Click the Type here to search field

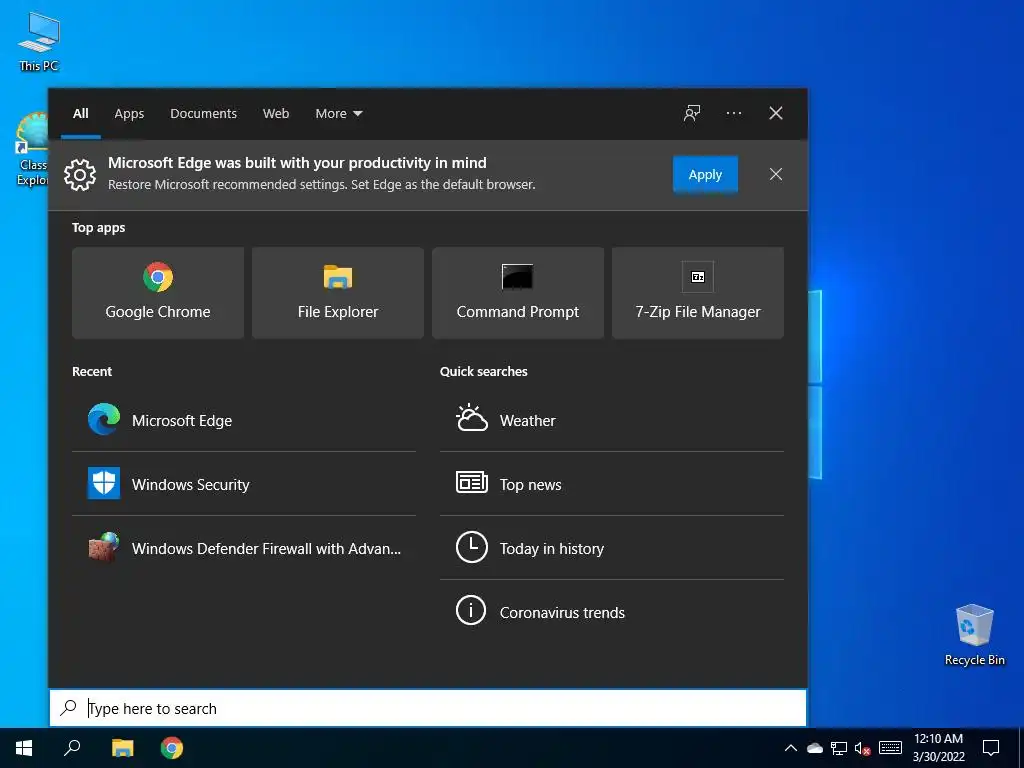click(428, 708)
